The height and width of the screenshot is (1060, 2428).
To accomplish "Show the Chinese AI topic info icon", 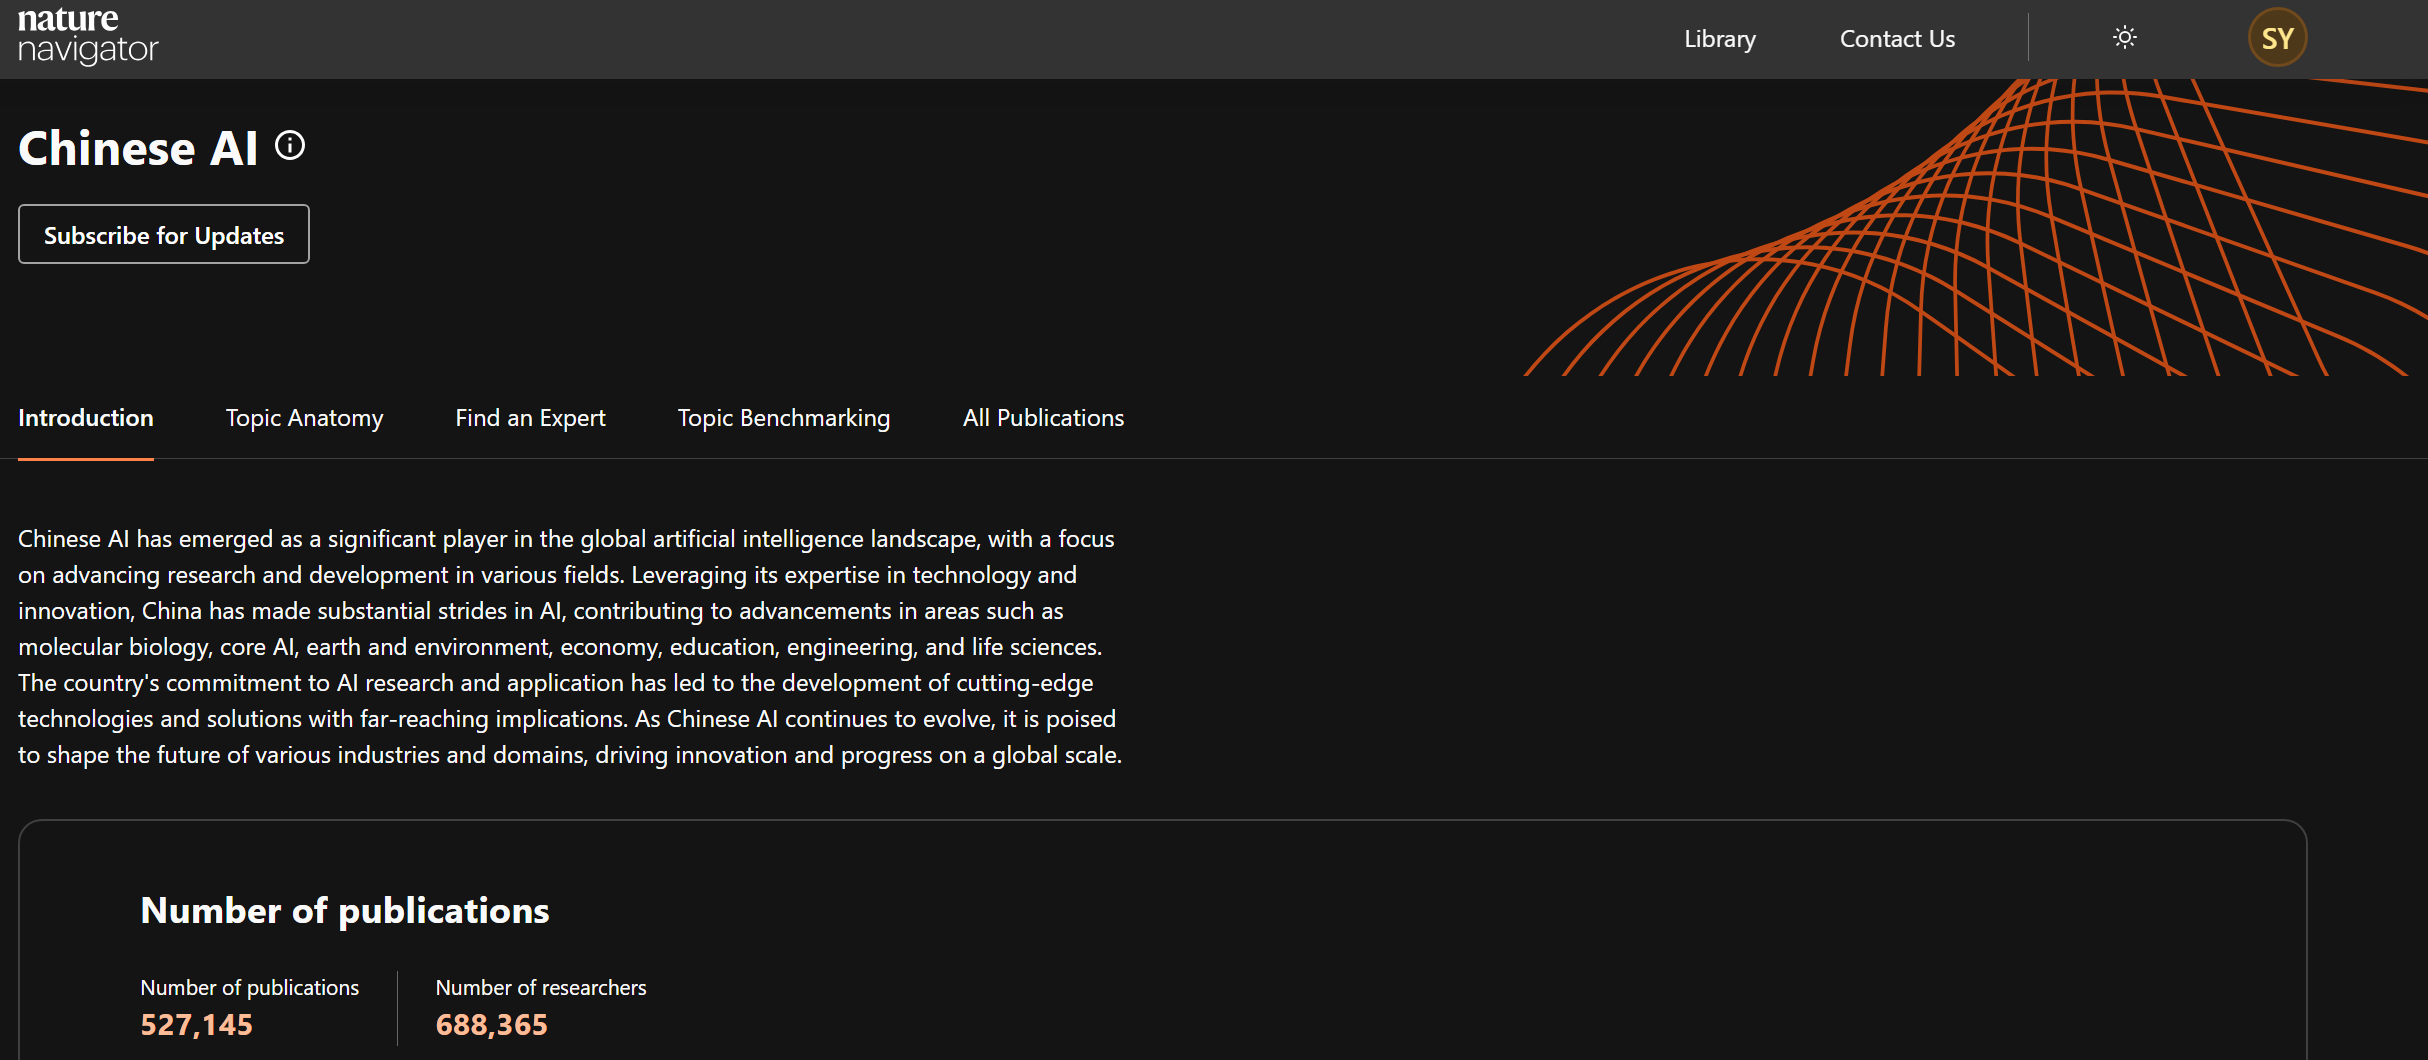I will click(x=290, y=146).
